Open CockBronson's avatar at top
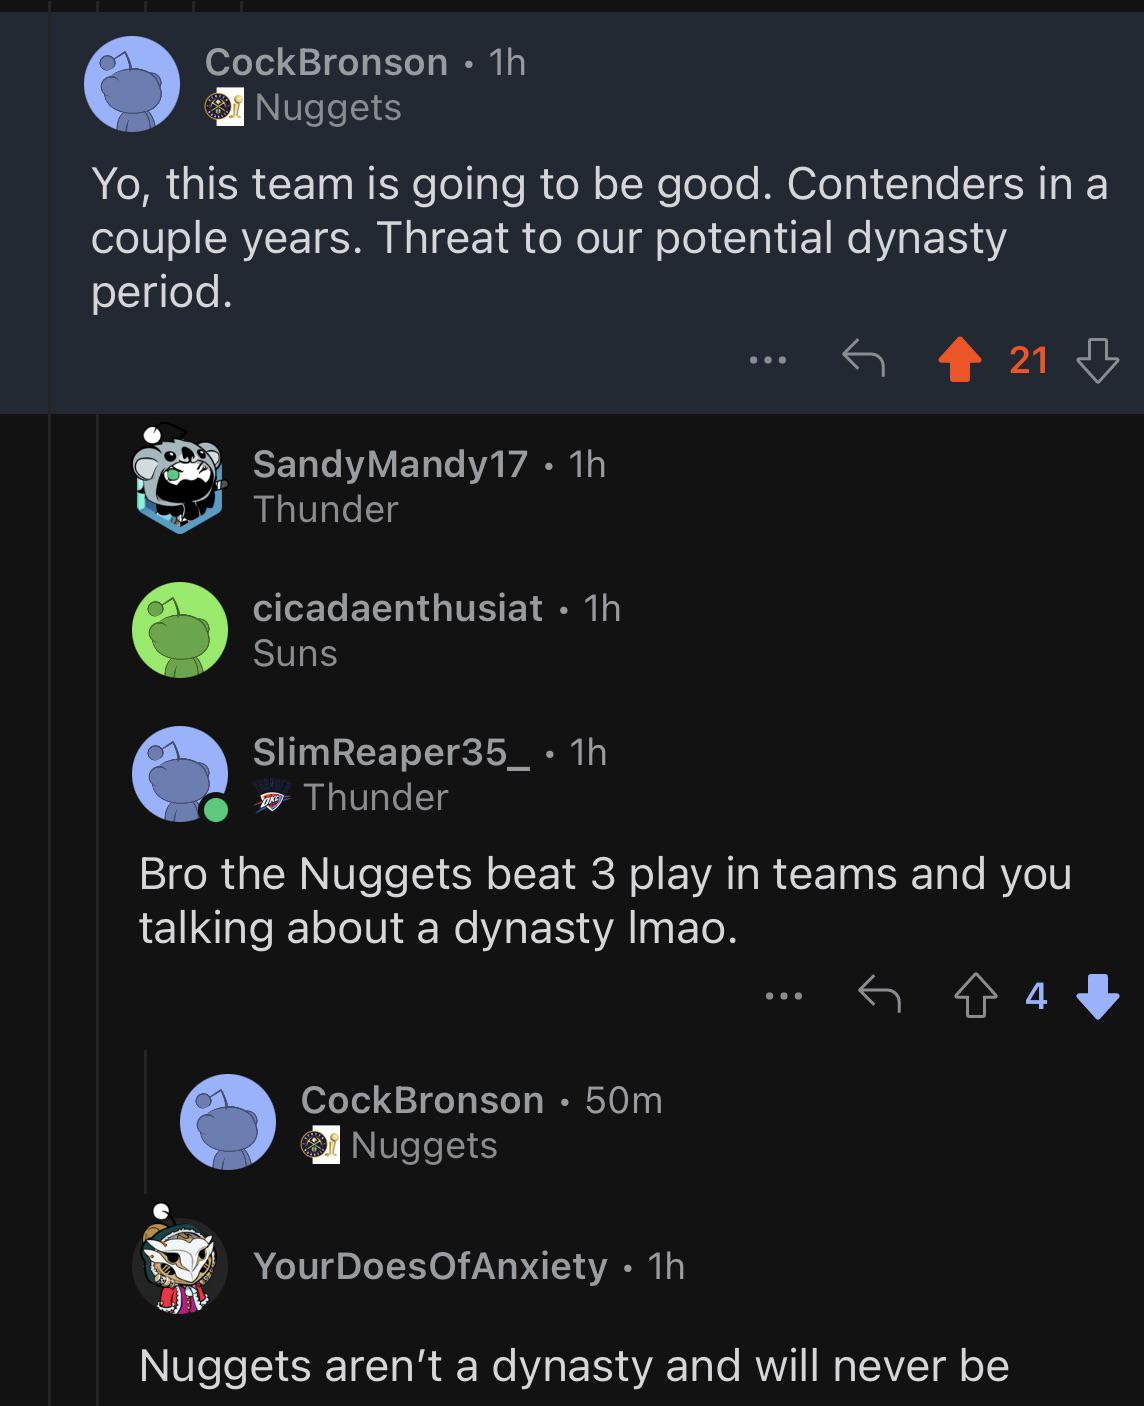Screen dimensions: 1144x1406 point(132,84)
